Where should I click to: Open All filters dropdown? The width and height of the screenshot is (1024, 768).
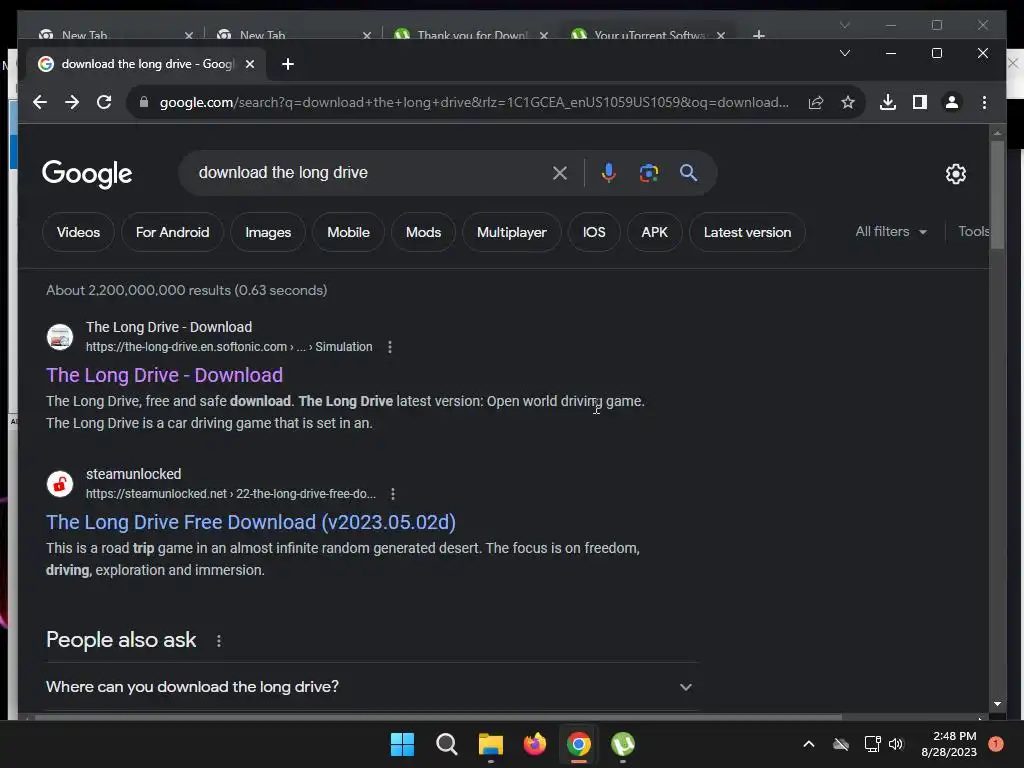pos(891,232)
